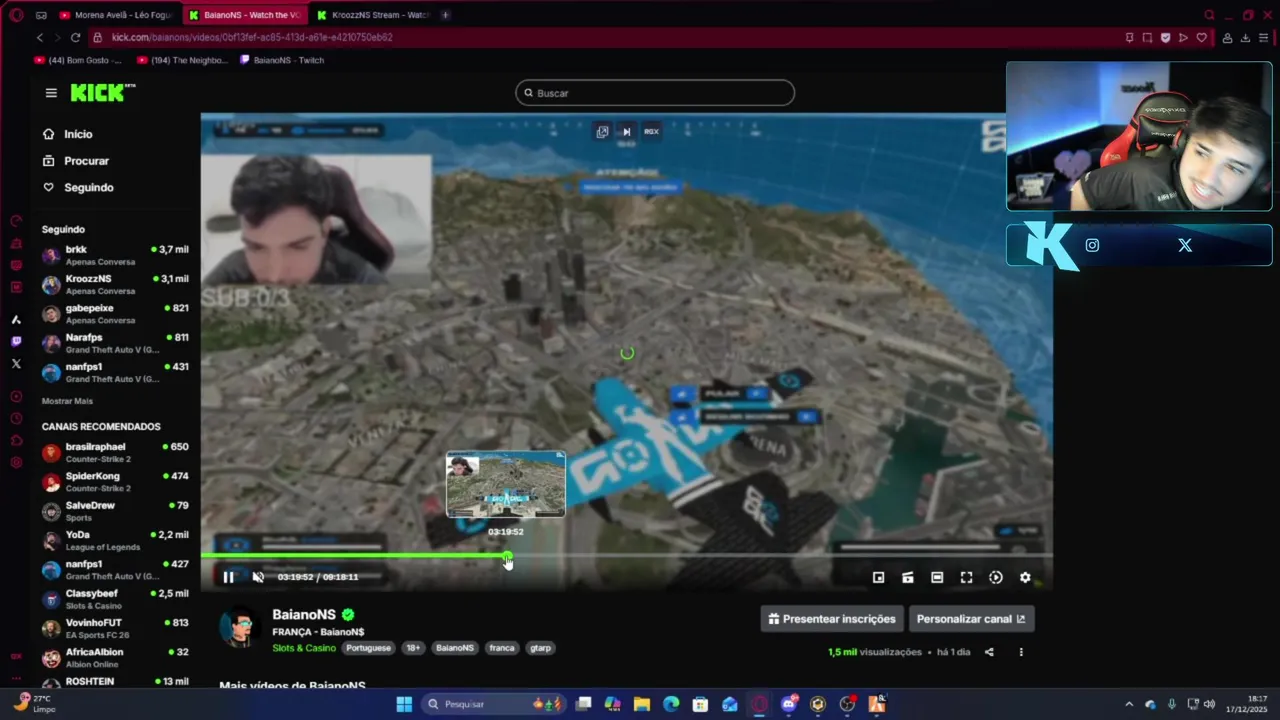This screenshot has height=720, width=1280.
Task: Open brasilraphael recommended channel
Action: [x=115, y=452]
